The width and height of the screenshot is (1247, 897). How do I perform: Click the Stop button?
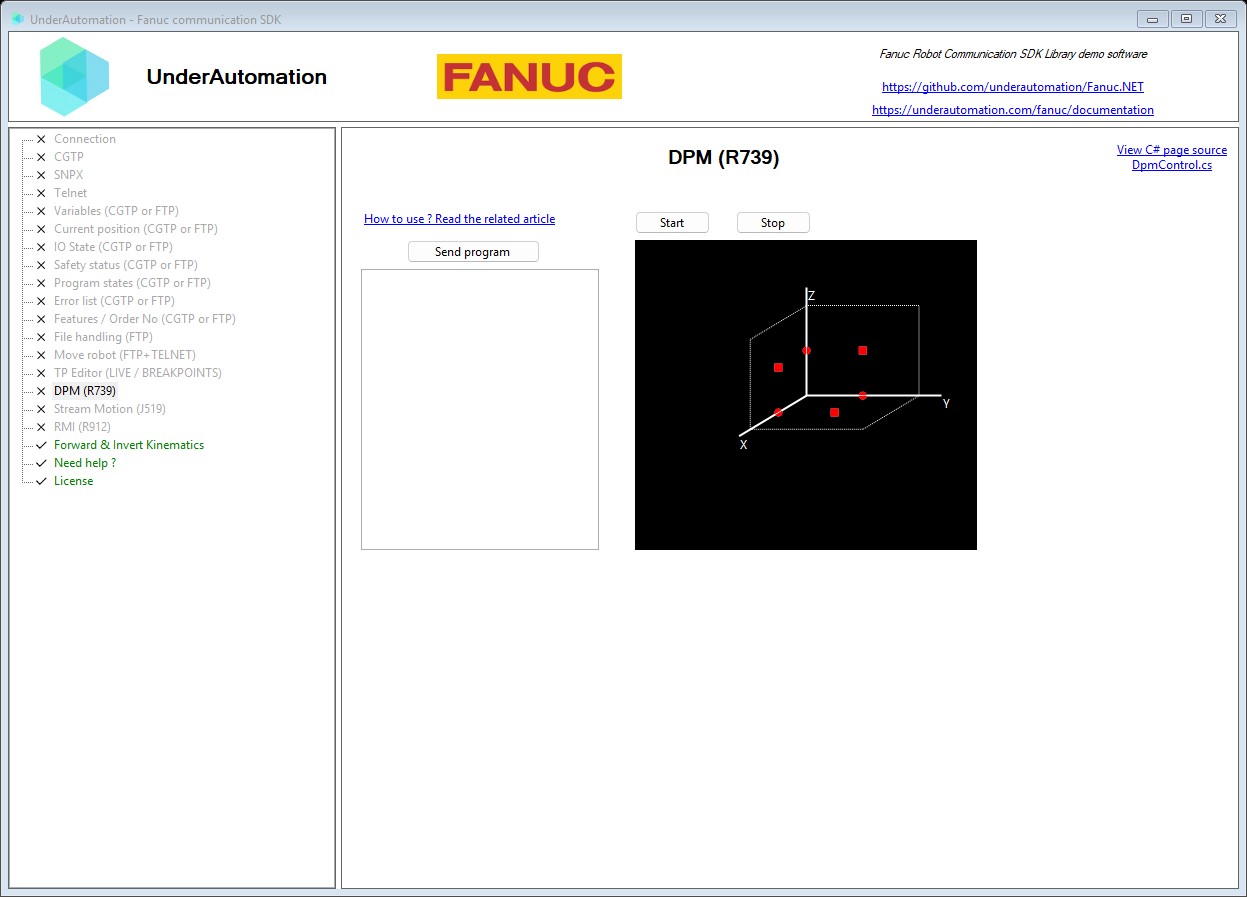pyautogui.click(x=773, y=223)
